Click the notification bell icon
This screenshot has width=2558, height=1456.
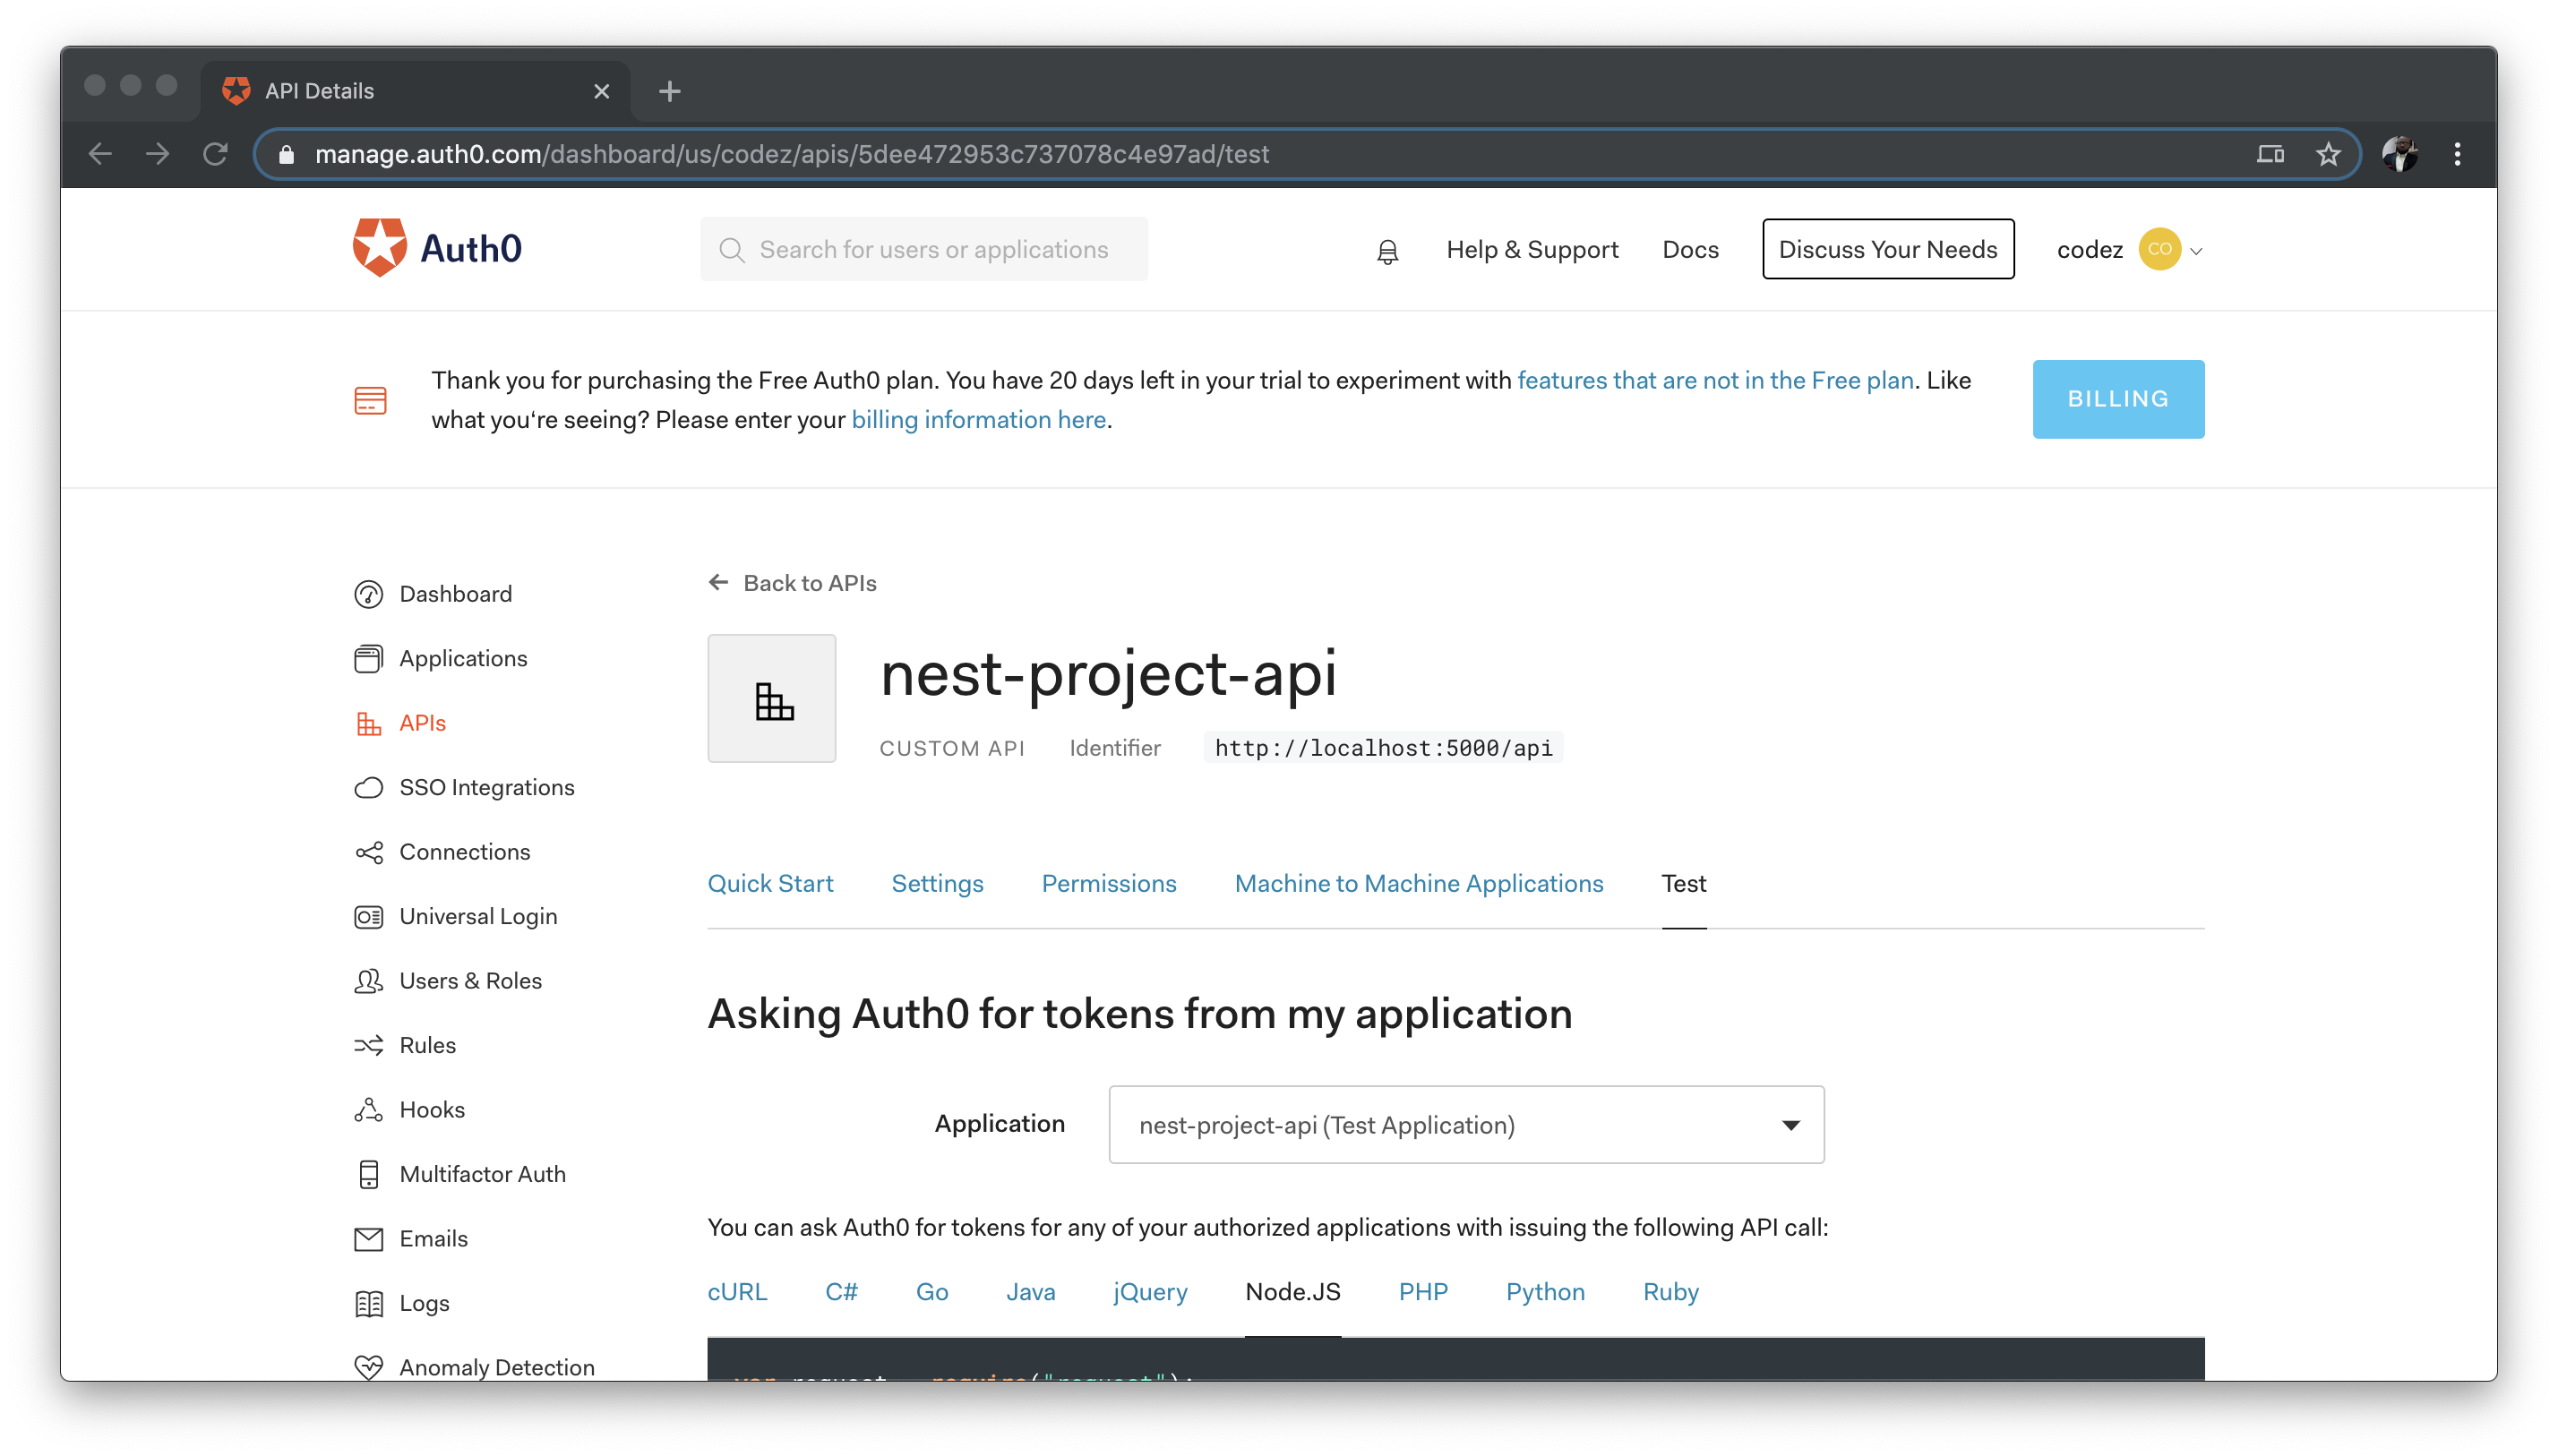pos(1387,251)
